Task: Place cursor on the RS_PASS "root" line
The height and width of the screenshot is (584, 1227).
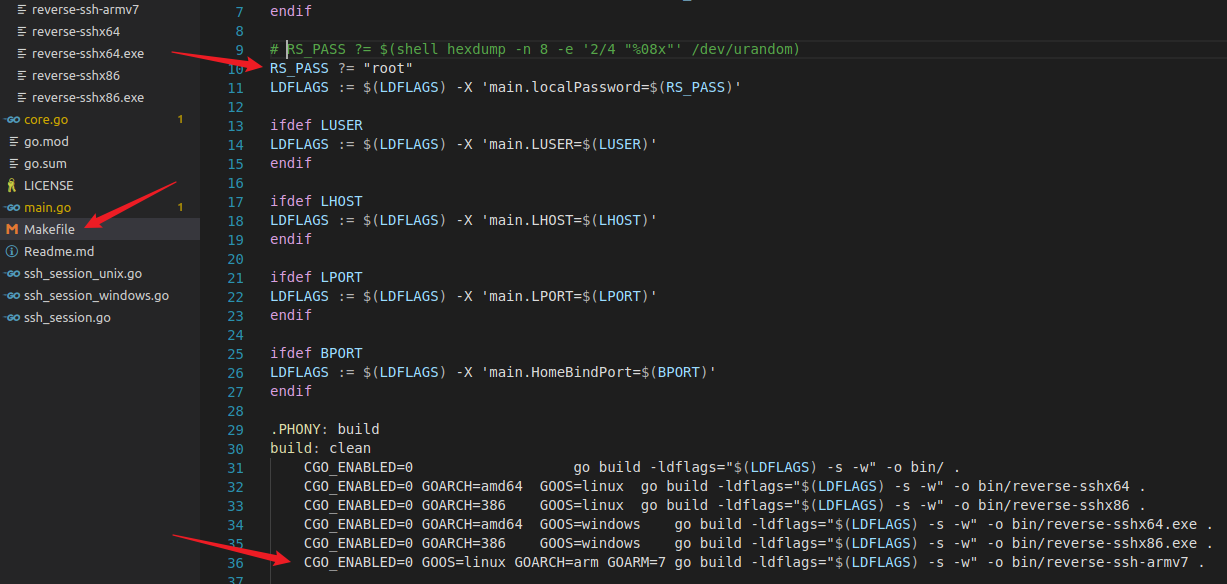Action: tap(341, 68)
